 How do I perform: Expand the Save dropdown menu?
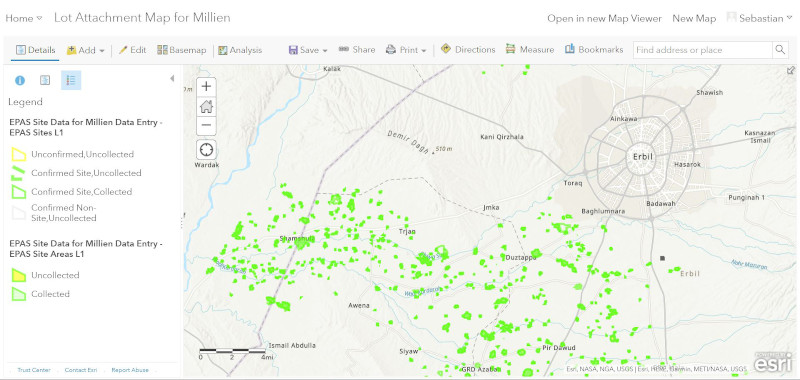click(x=308, y=50)
